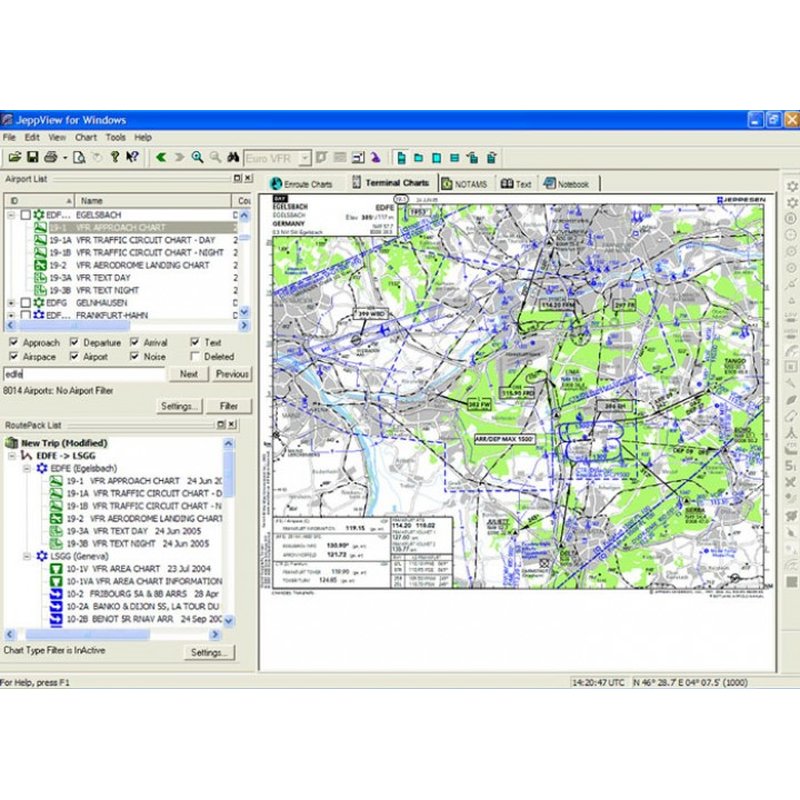Click the yellow question mark help icon
Screen dimensions: 800x800
click(115, 157)
